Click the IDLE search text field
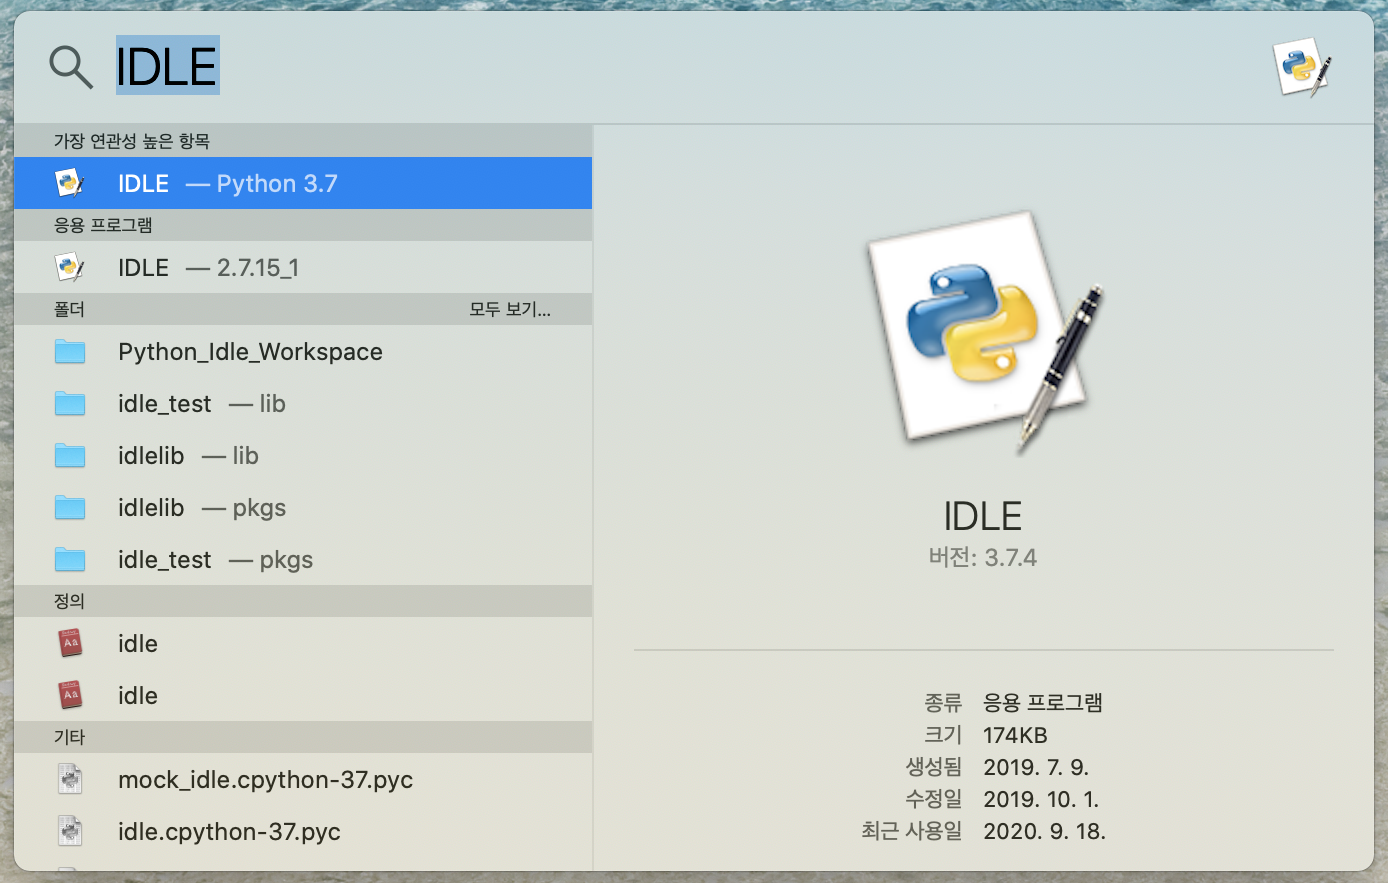 tap(167, 66)
